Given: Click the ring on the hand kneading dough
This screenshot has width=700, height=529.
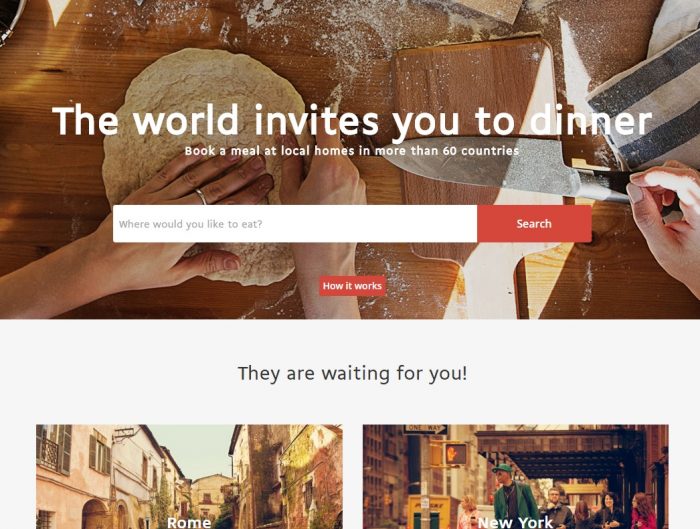Looking at the screenshot, I should point(201,196).
